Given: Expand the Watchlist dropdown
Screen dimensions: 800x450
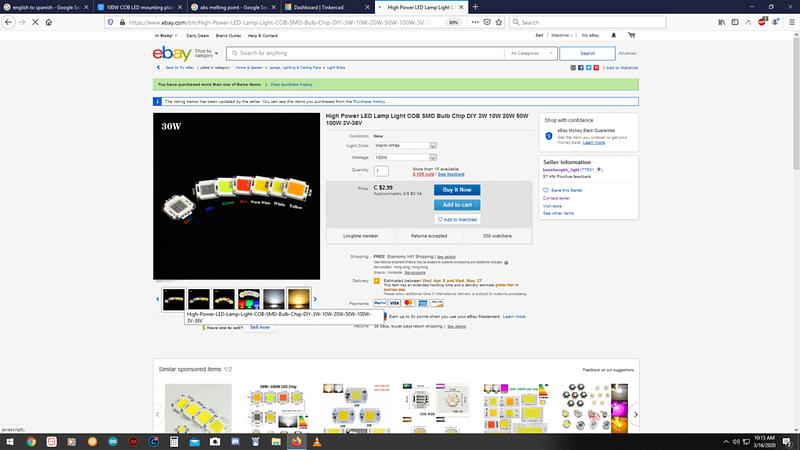Looking at the screenshot, I should click(x=562, y=35).
